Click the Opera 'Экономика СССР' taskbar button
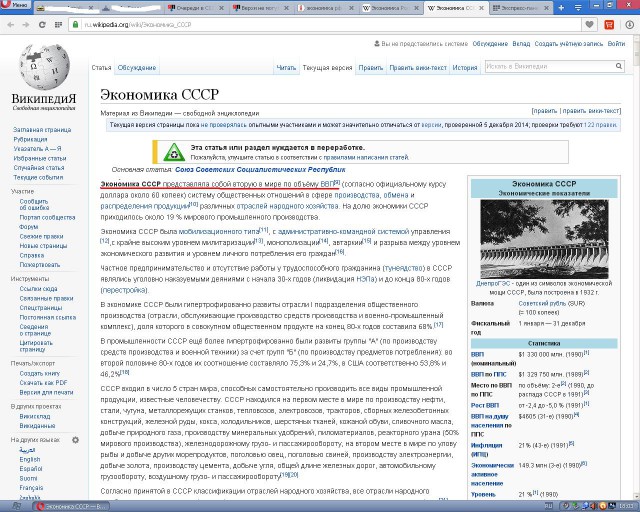 coord(71,506)
